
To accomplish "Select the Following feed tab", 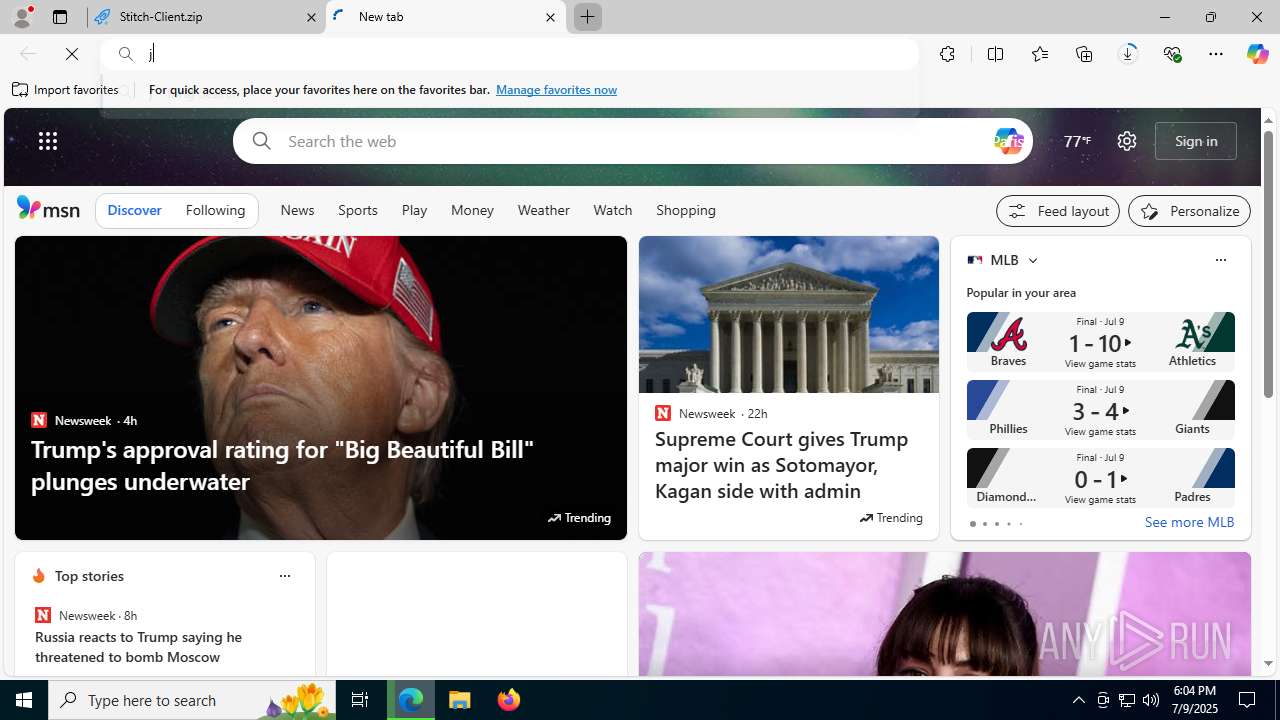I will coord(215,210).
